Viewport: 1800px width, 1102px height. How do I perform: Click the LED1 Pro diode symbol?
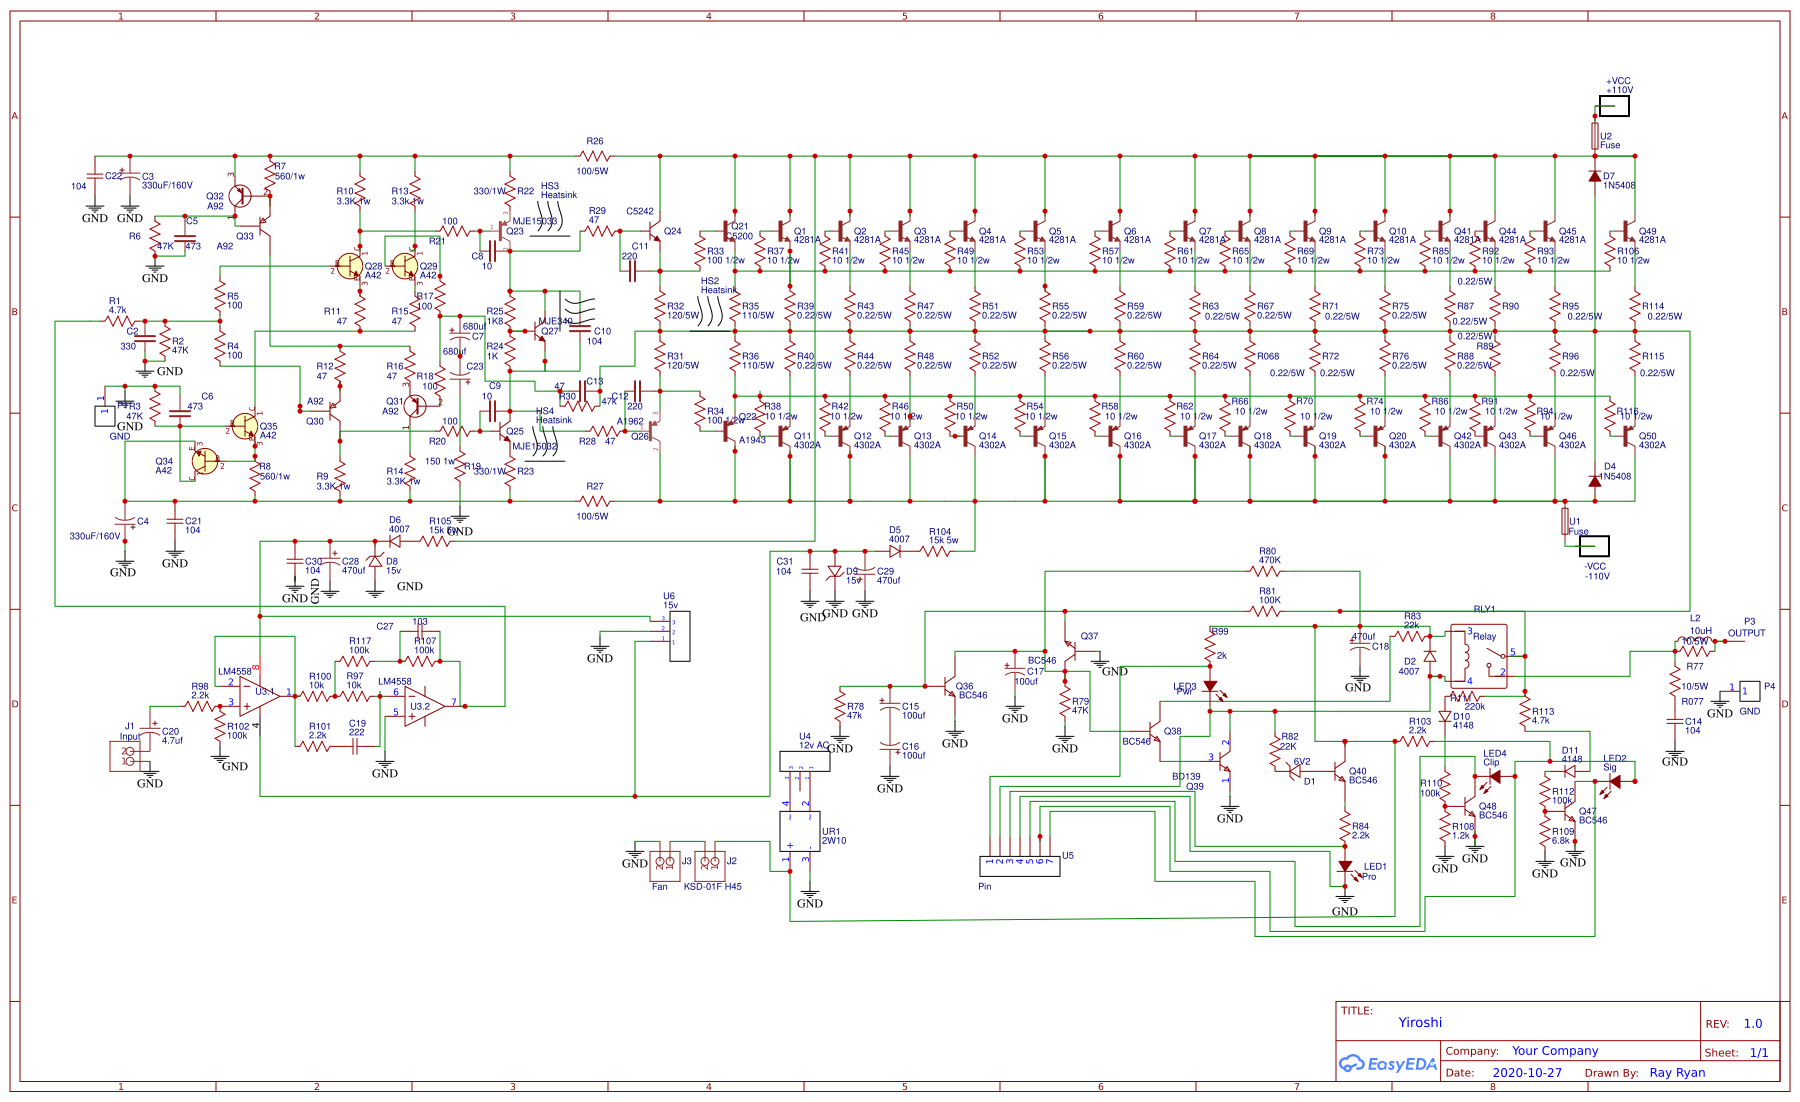coord(1345,867)
